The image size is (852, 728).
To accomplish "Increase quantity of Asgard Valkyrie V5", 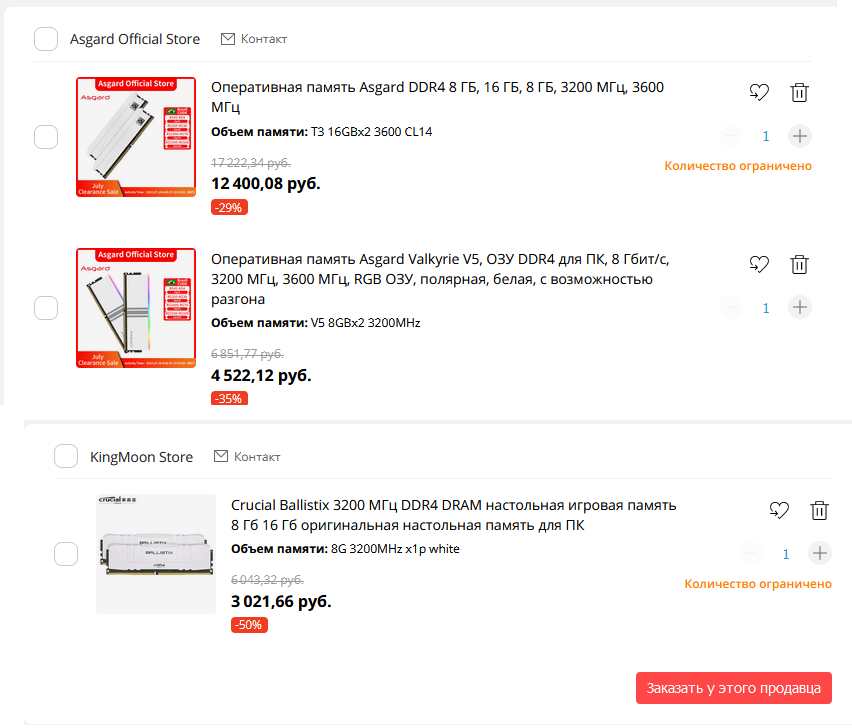I will point(799,307).
